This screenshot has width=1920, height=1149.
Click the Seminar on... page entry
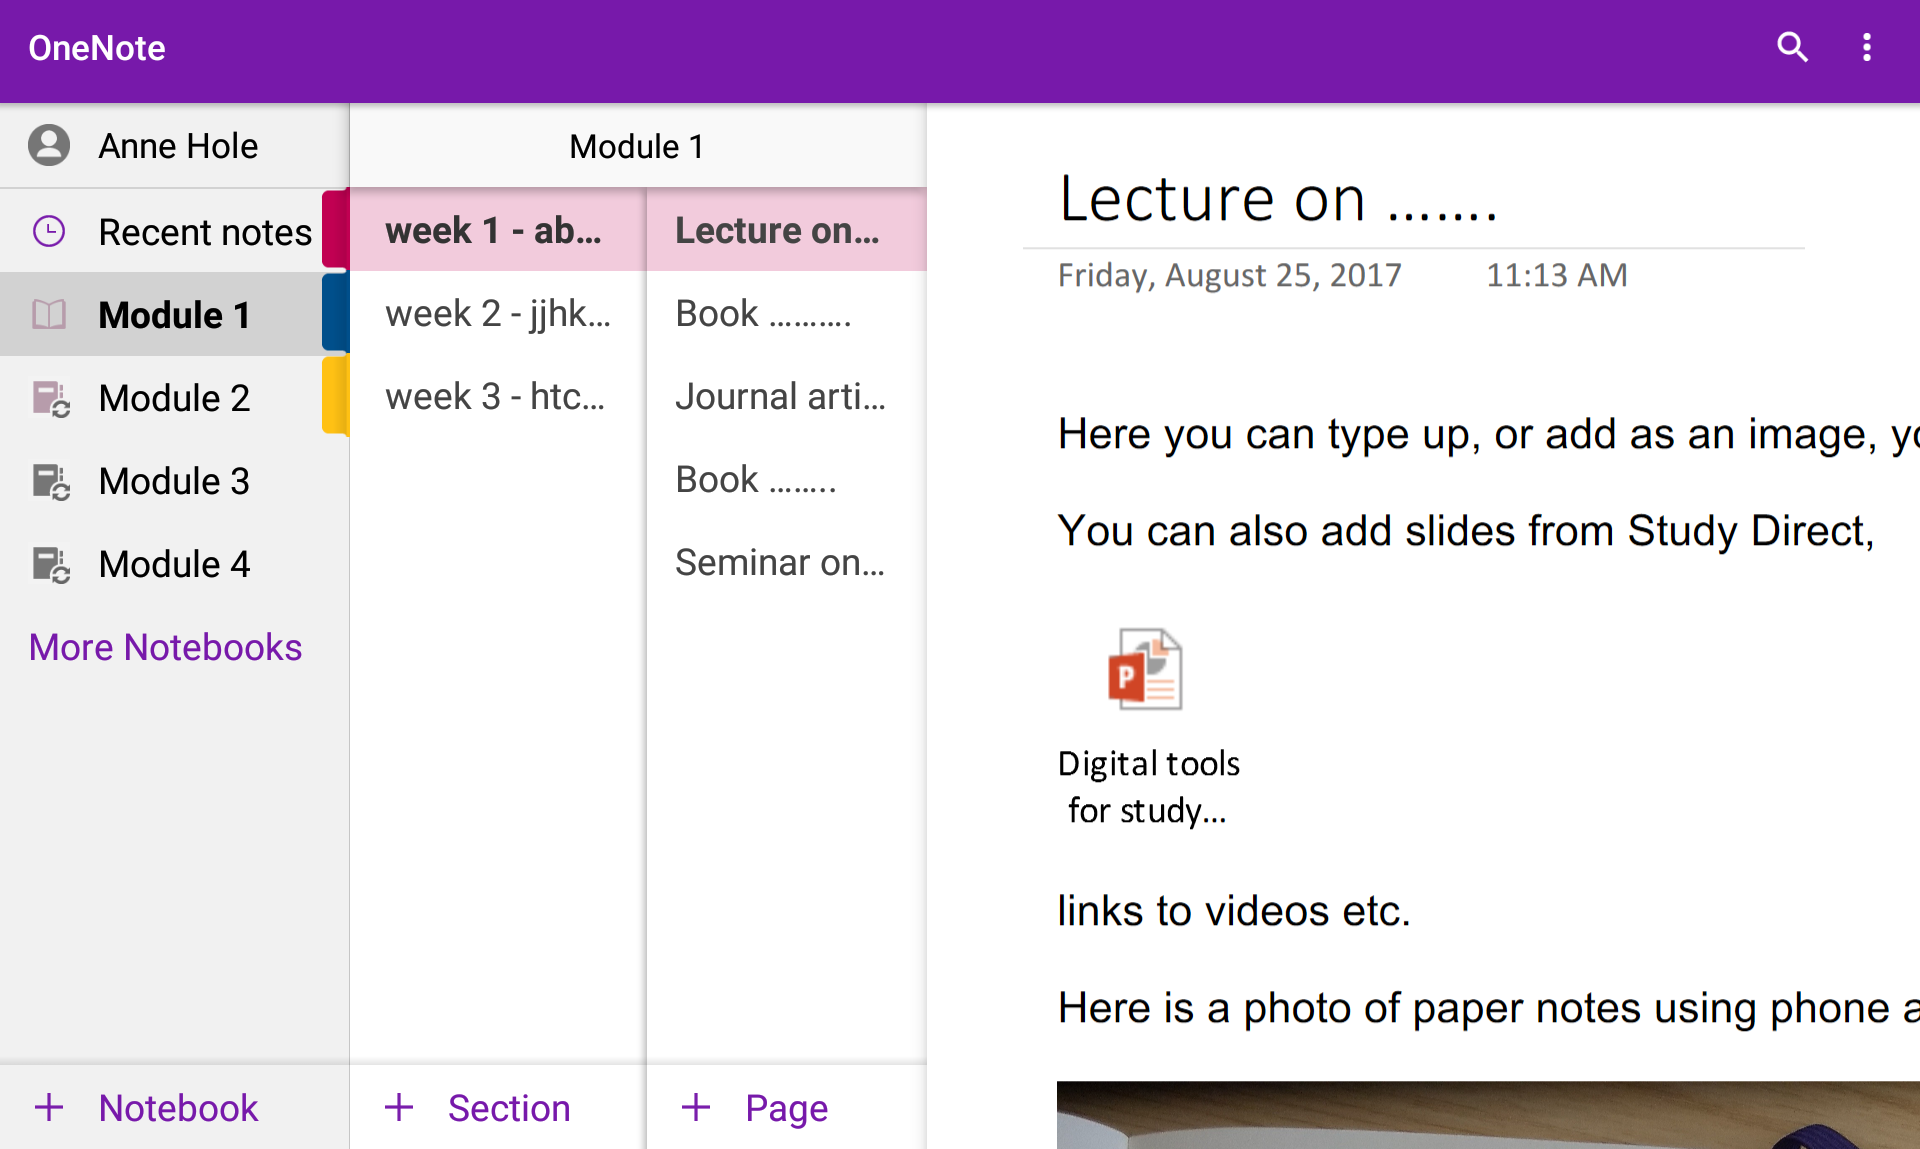(778, 564)
